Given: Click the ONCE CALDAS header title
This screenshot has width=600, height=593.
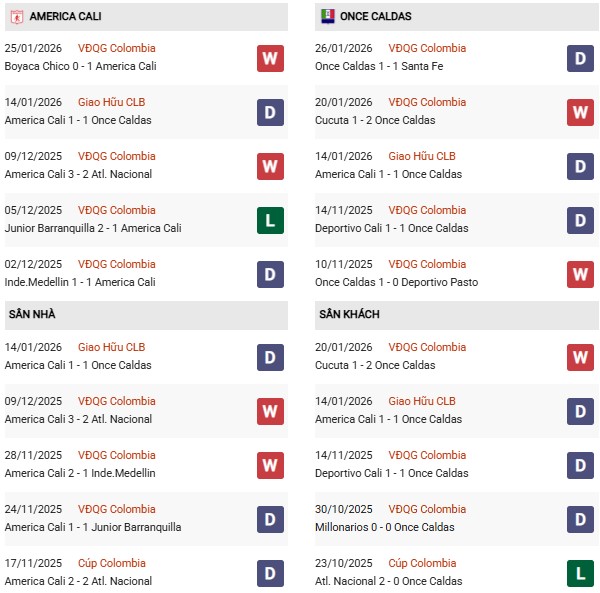Looking at the screenshot, I should (x=375, y=17).
